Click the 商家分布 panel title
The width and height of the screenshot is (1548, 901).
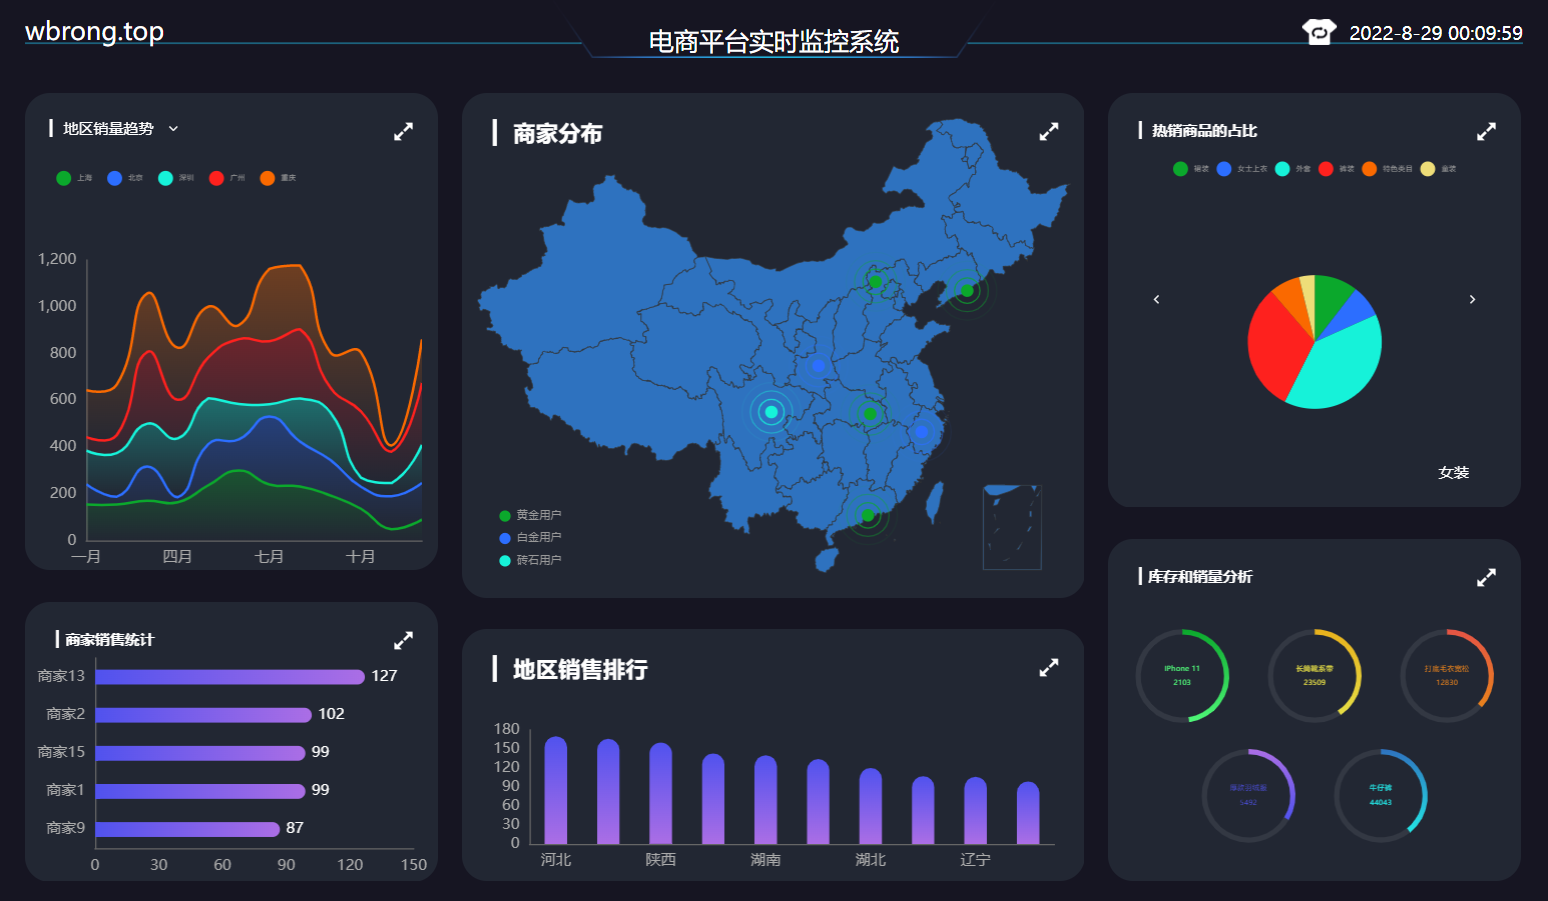tap(557, 133)
